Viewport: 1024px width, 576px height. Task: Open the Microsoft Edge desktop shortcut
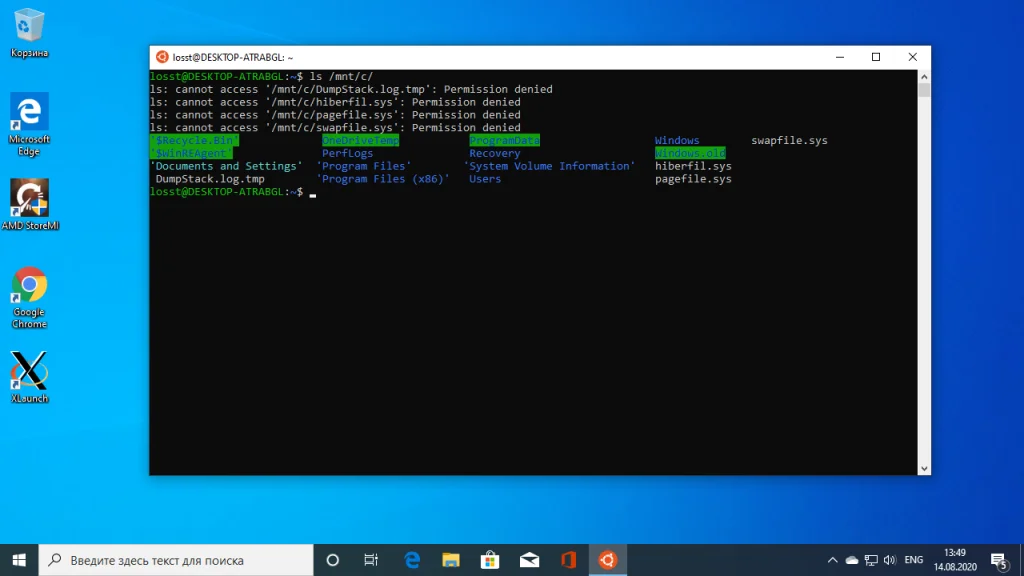(x=29, y=112)
